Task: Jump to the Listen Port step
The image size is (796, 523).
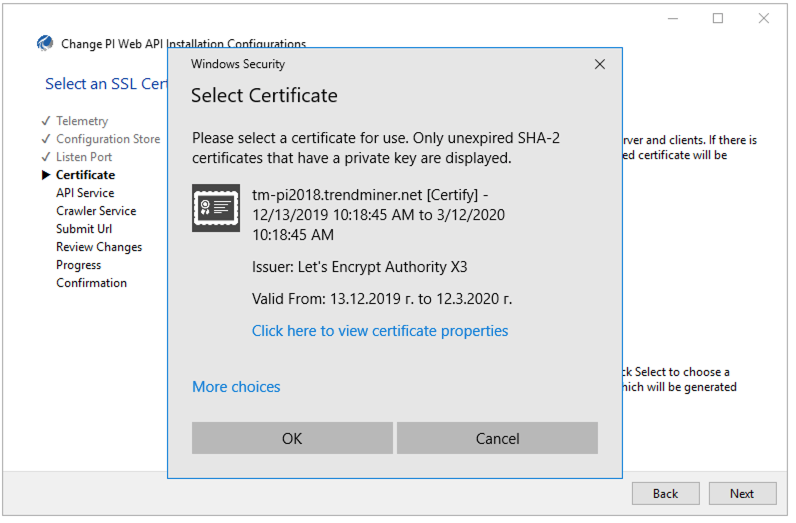Action: [x=84, y=157]
